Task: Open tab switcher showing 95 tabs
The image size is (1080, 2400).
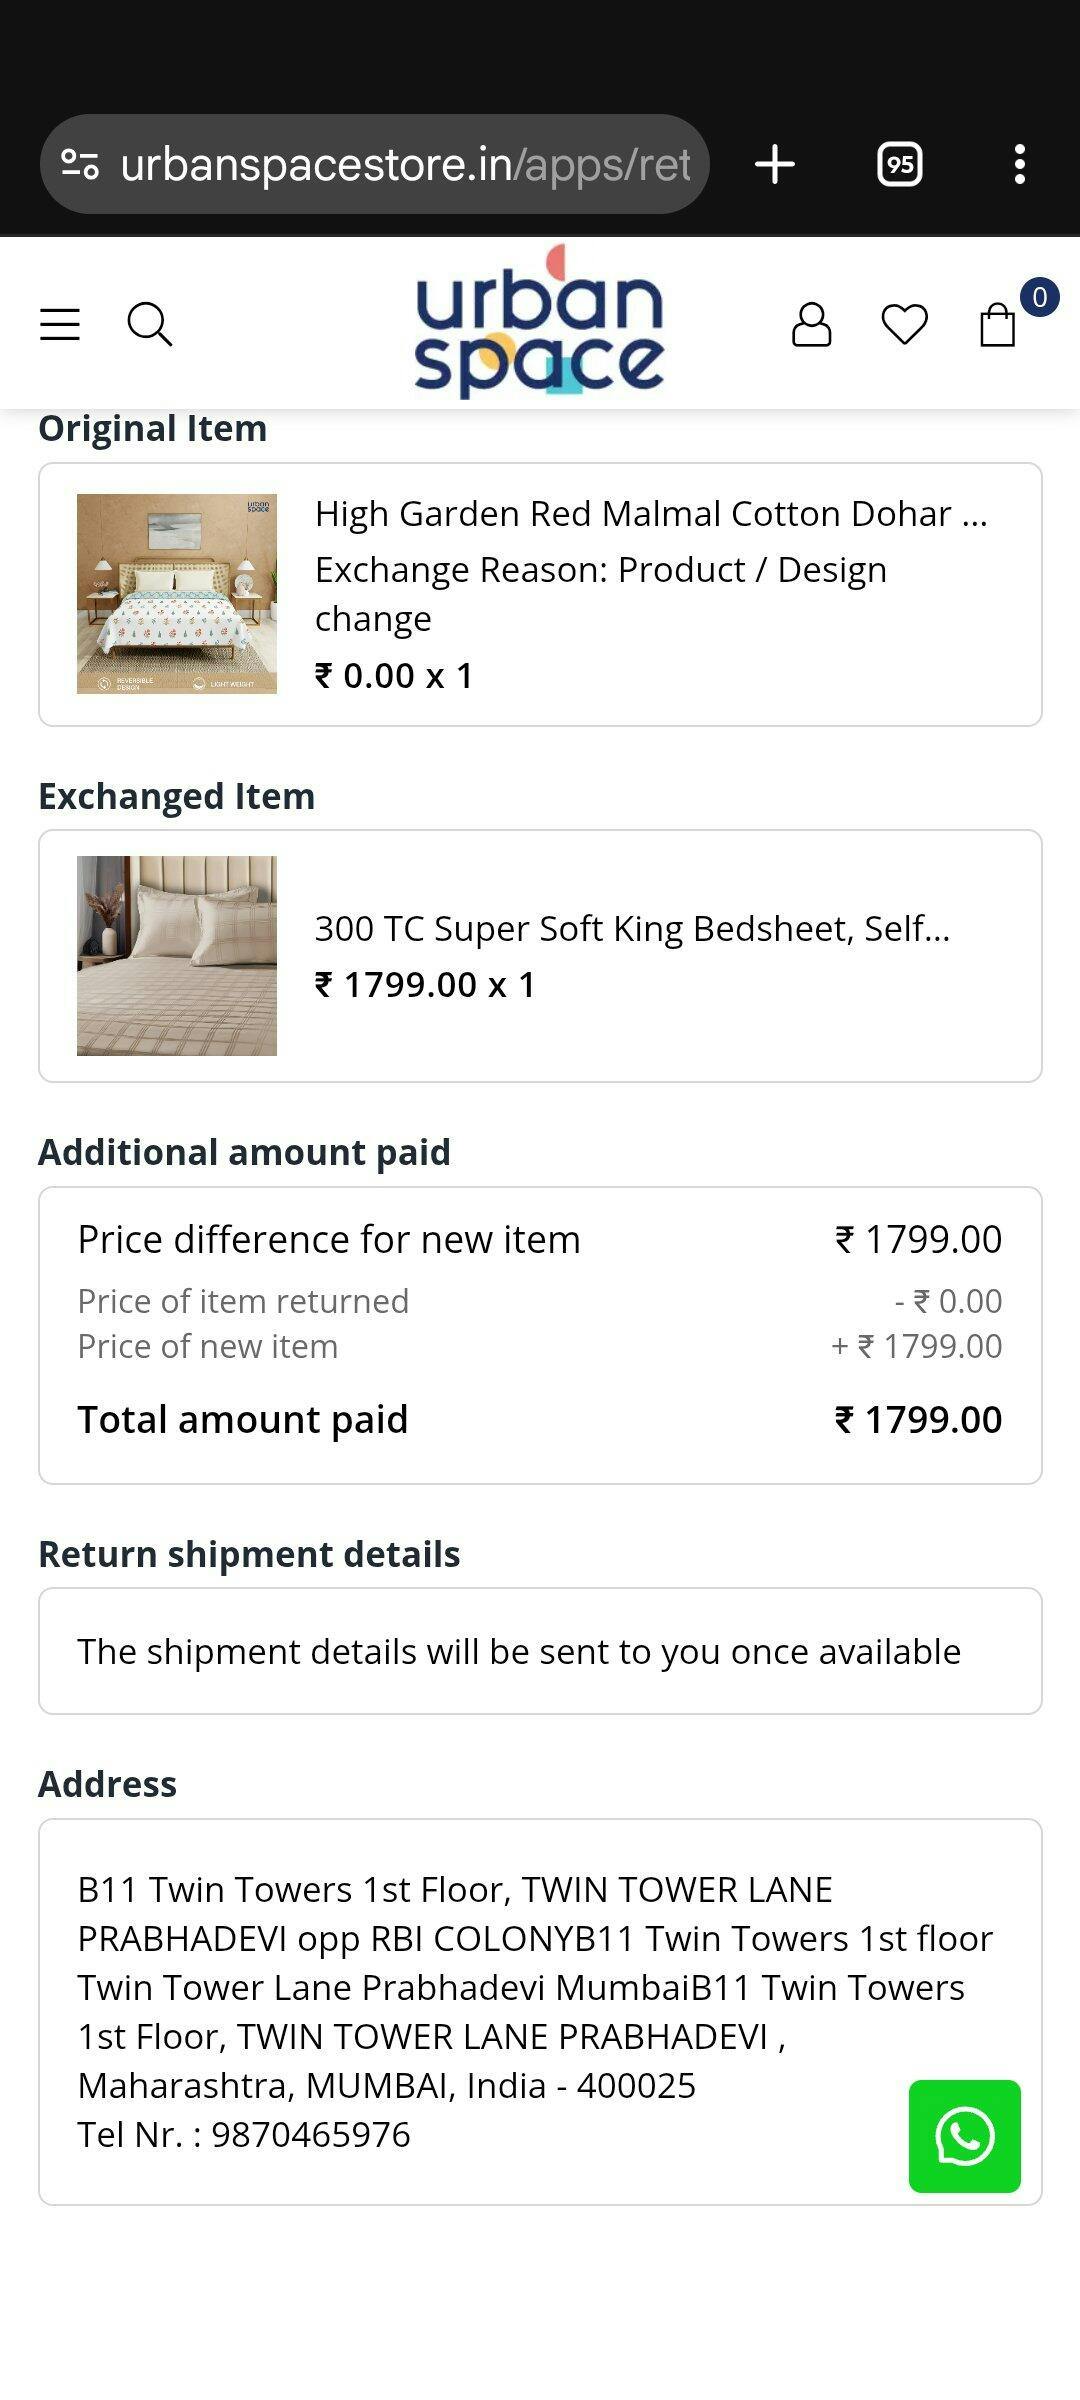Action: 899,164
